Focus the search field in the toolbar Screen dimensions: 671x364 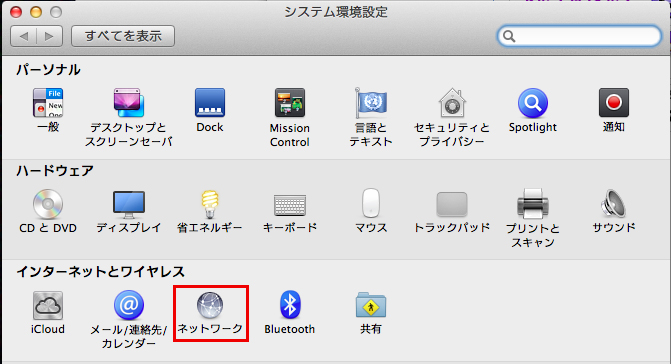pyautogui.click(x=579, y=36)
